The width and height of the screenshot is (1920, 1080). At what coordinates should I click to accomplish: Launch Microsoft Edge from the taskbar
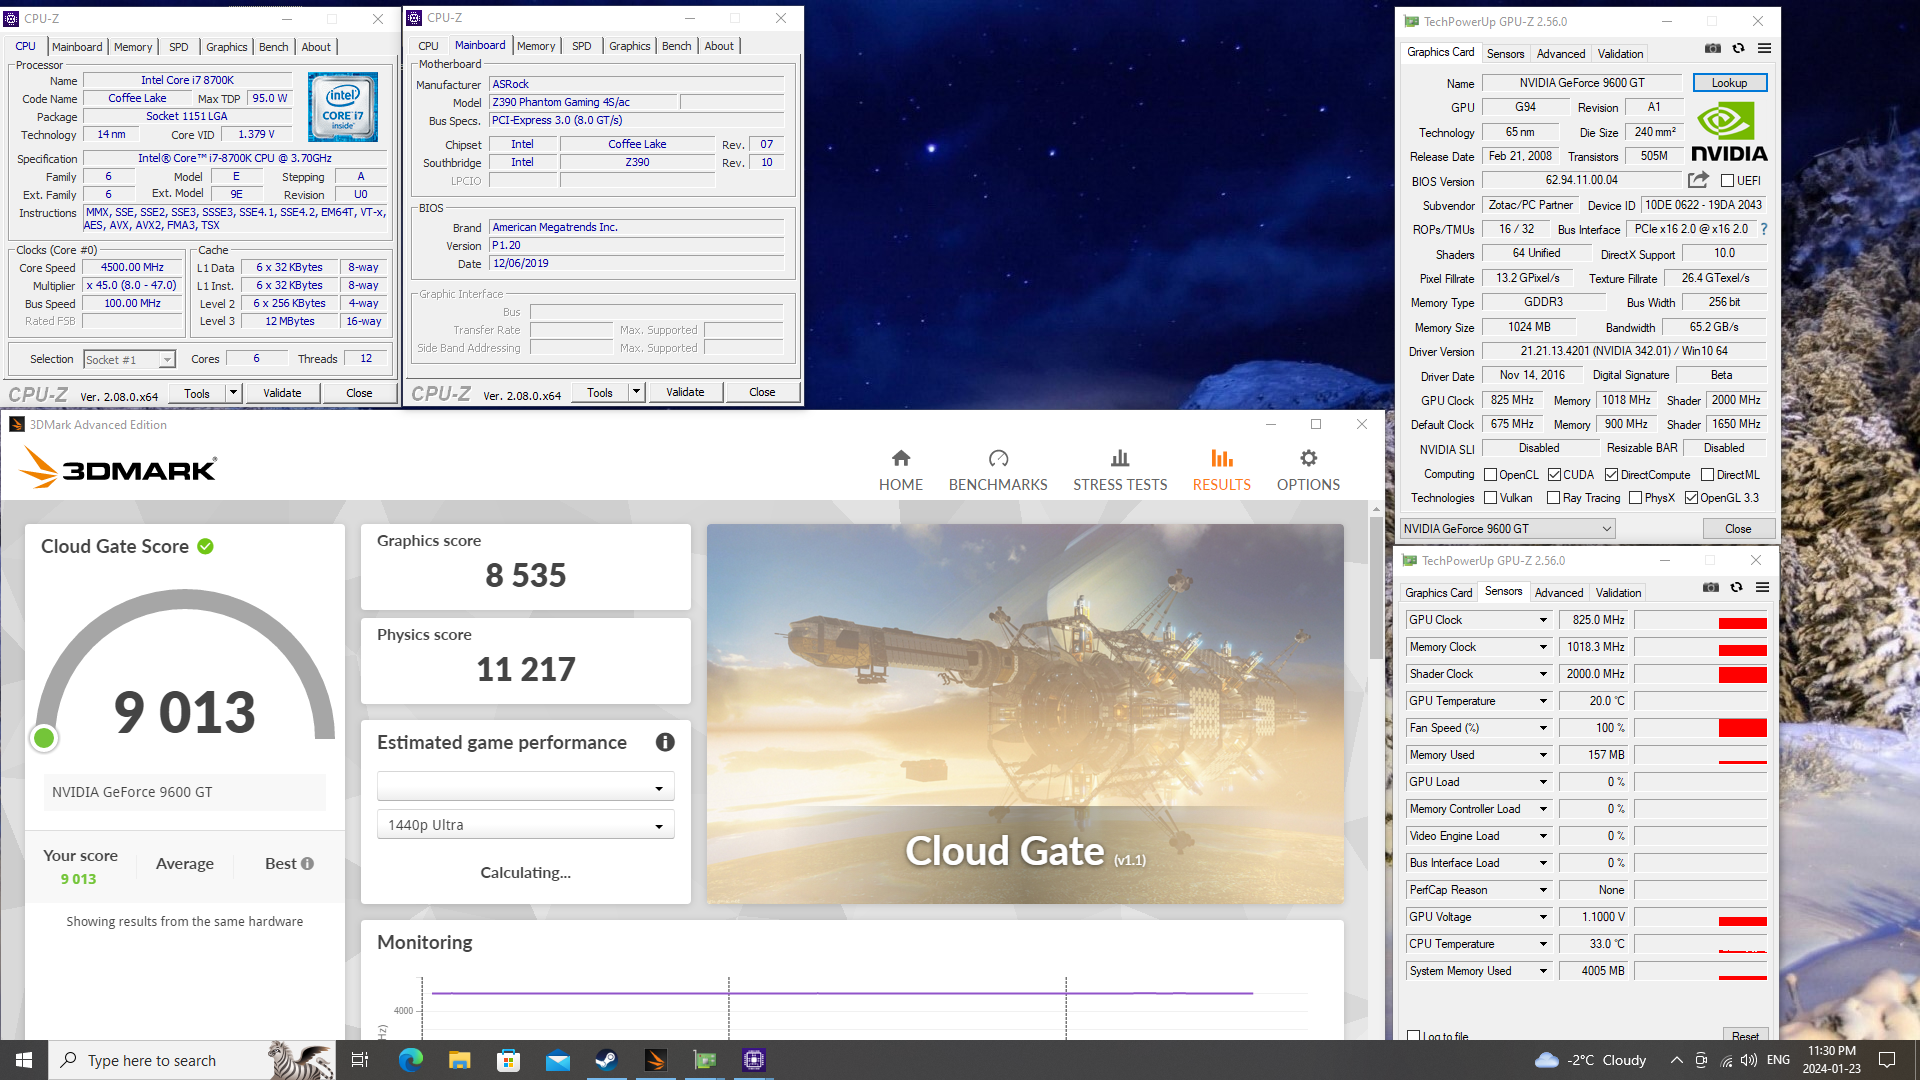point(410,1060)
